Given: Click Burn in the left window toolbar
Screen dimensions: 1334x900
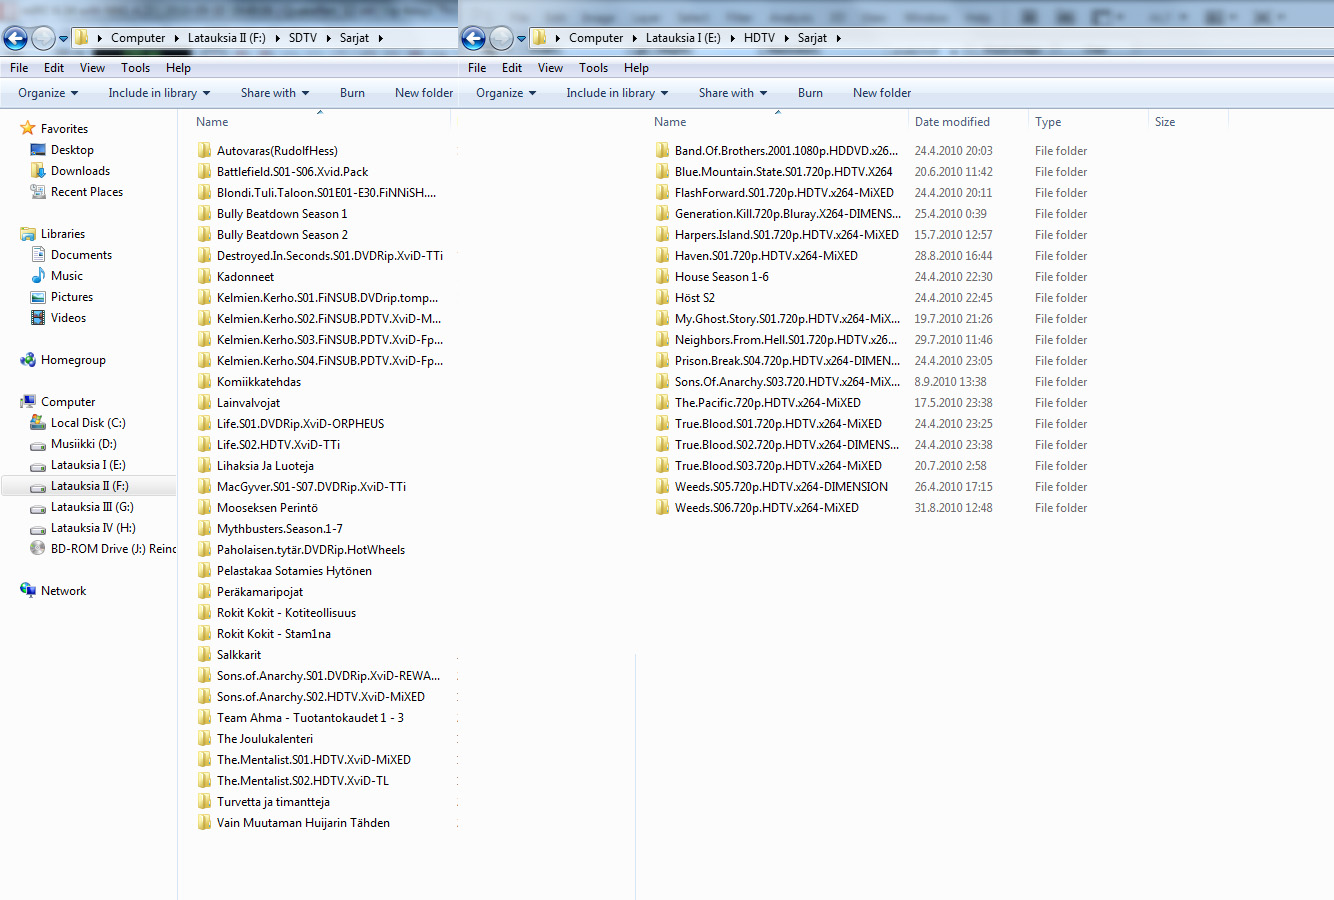Looking at the screenshot, I should pyautogui.click(x=352, y=93).
